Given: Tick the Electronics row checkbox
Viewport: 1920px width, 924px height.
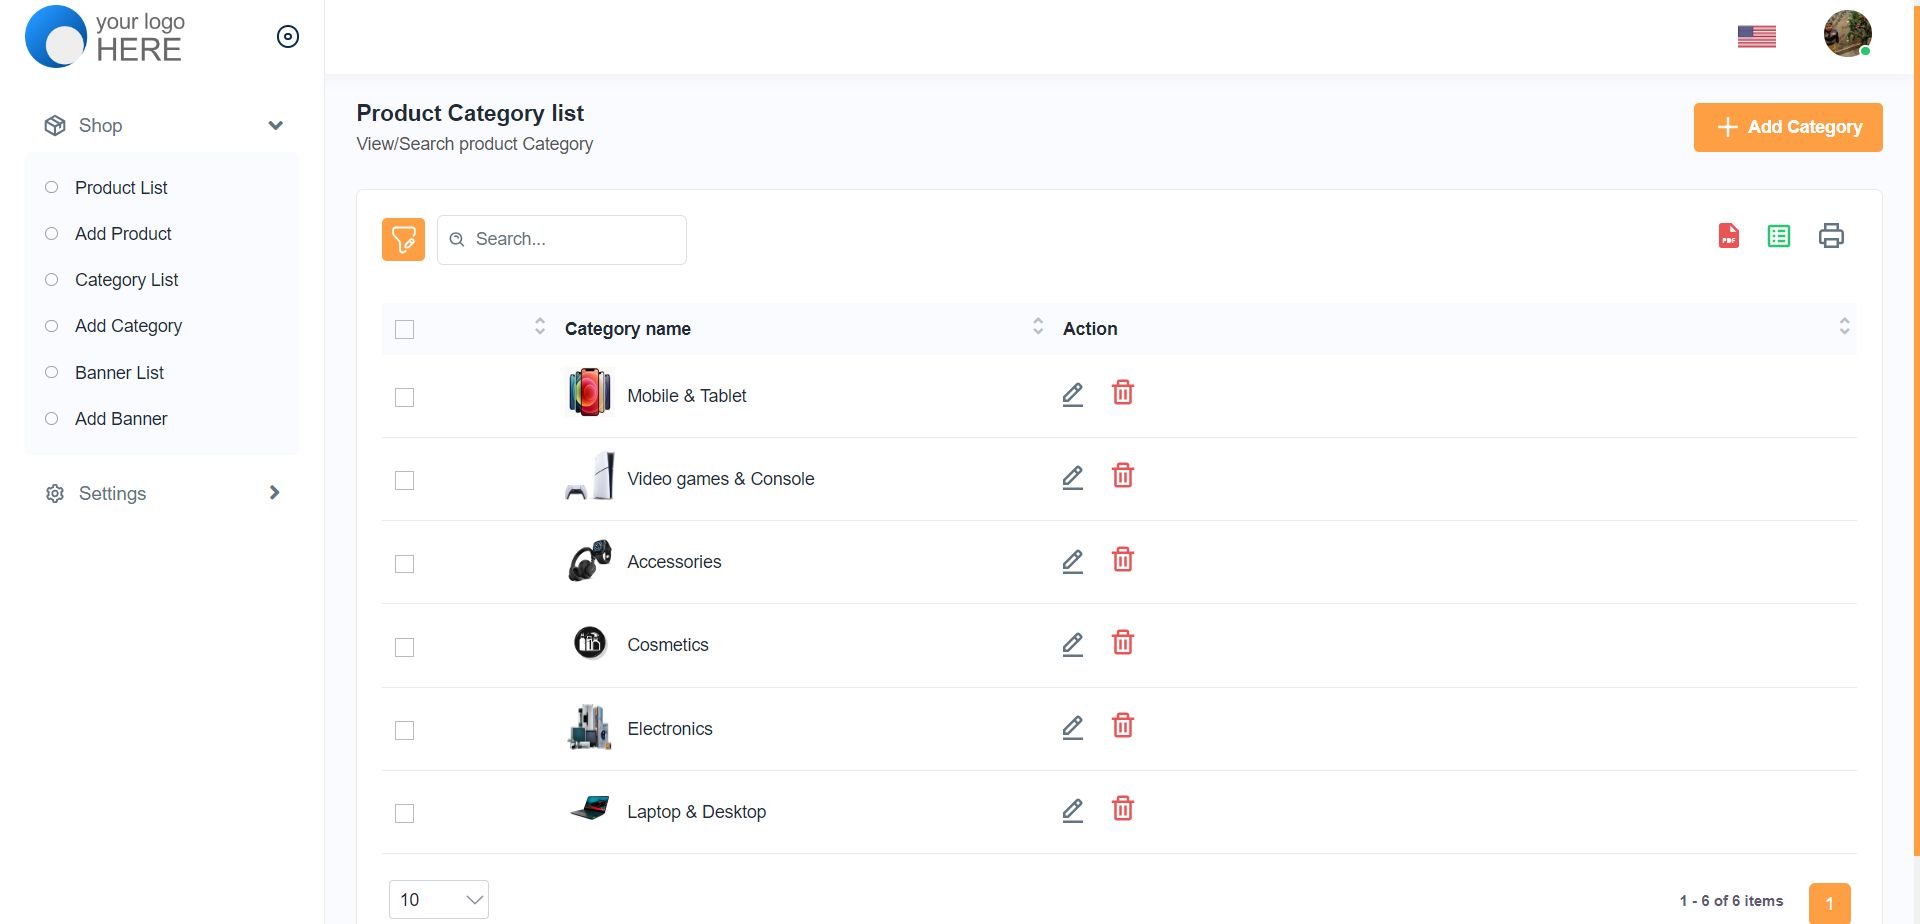Looking at the screenshot, I should click(x=404, y=731).
